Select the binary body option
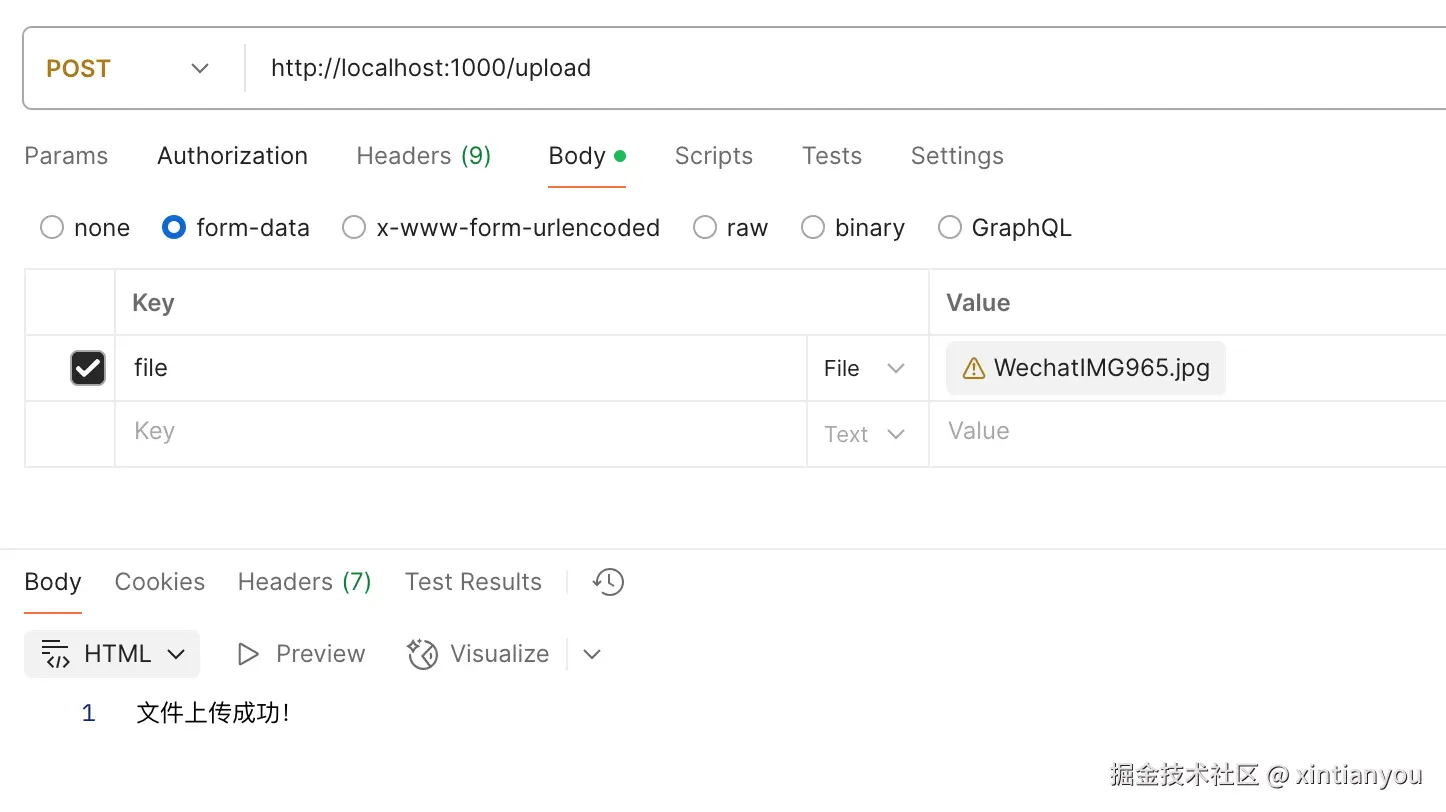 [x=813, y=228]
